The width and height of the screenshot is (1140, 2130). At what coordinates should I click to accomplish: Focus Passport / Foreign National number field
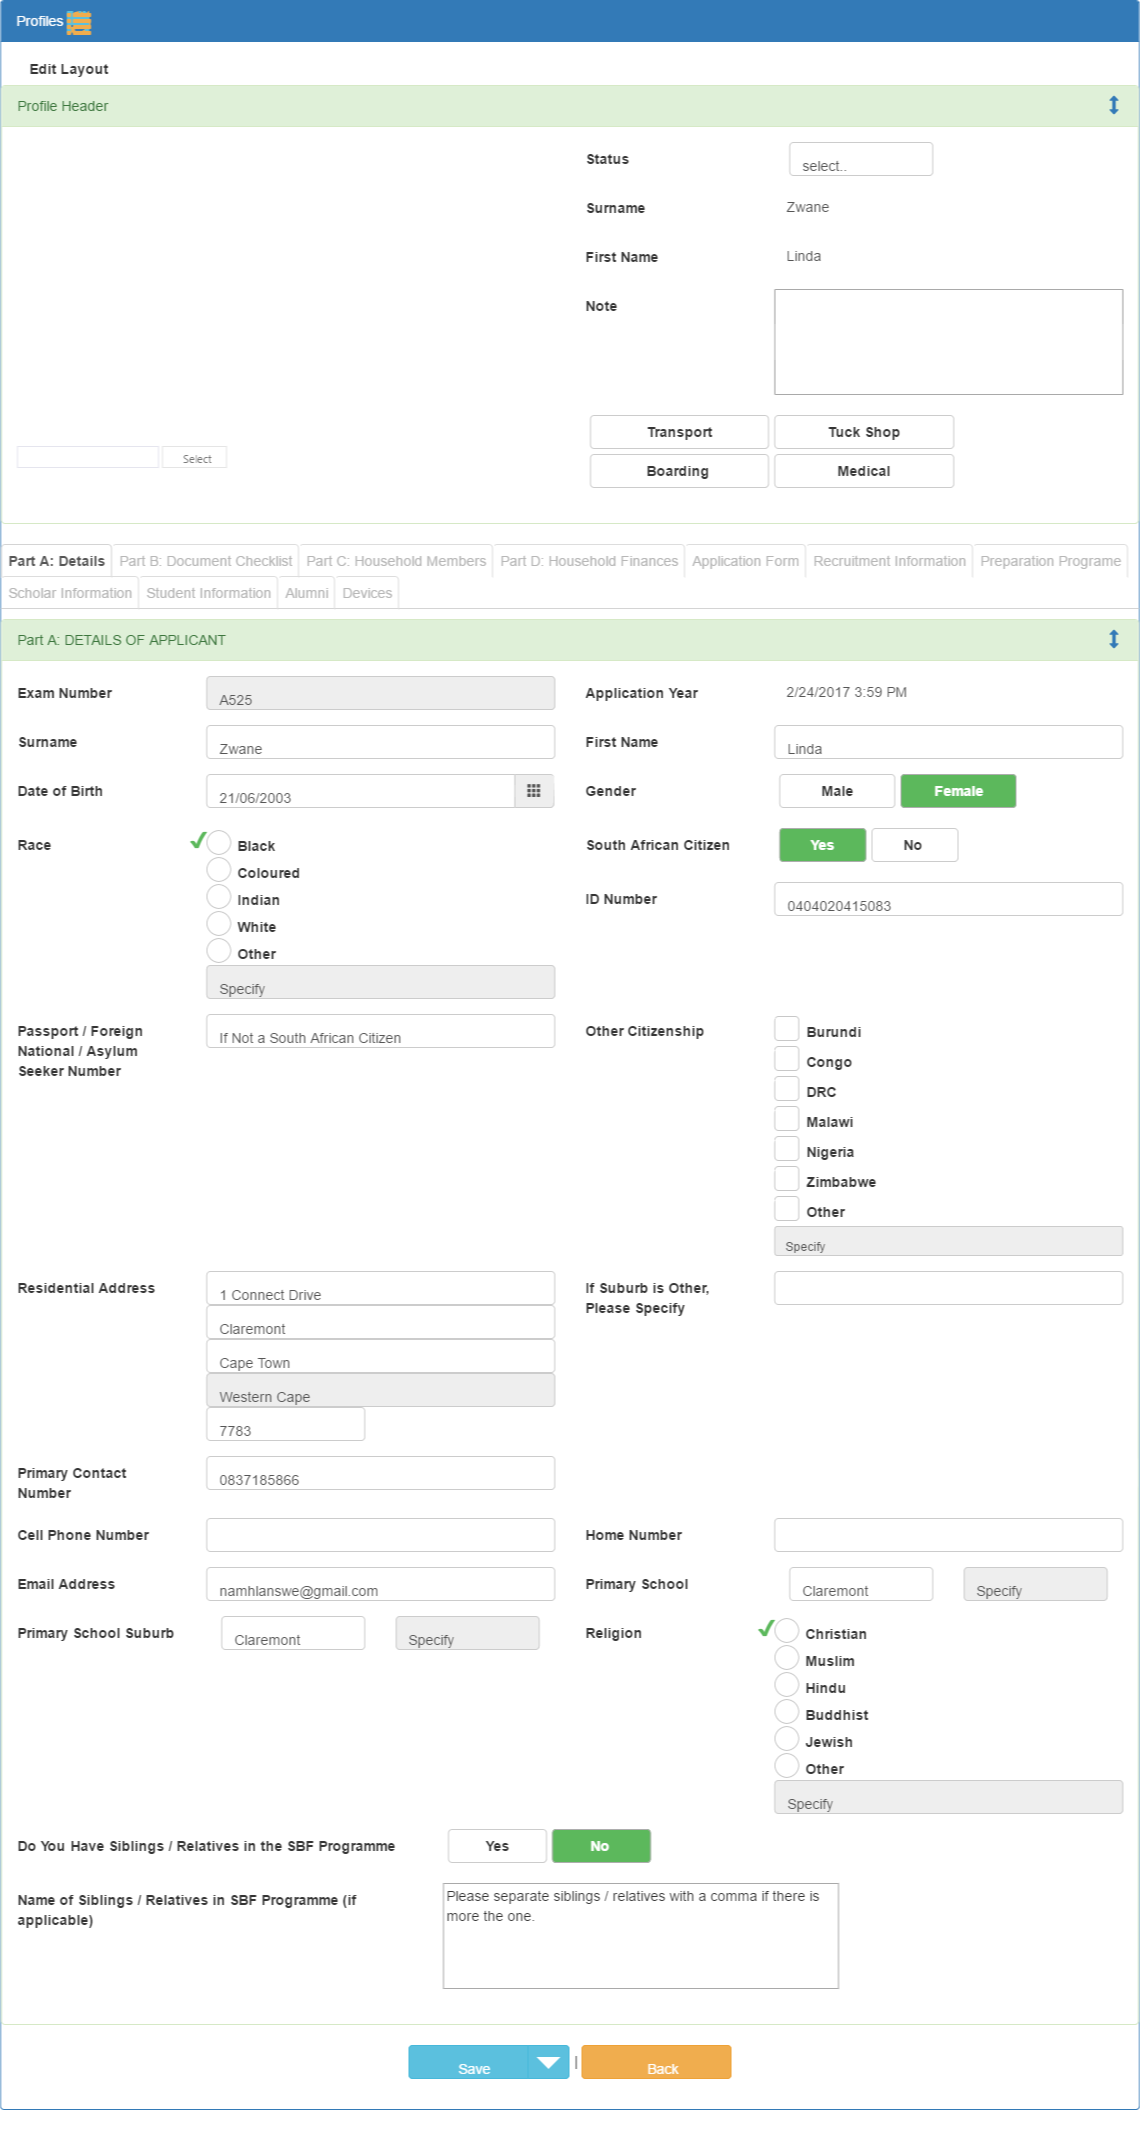[380, 1031]
